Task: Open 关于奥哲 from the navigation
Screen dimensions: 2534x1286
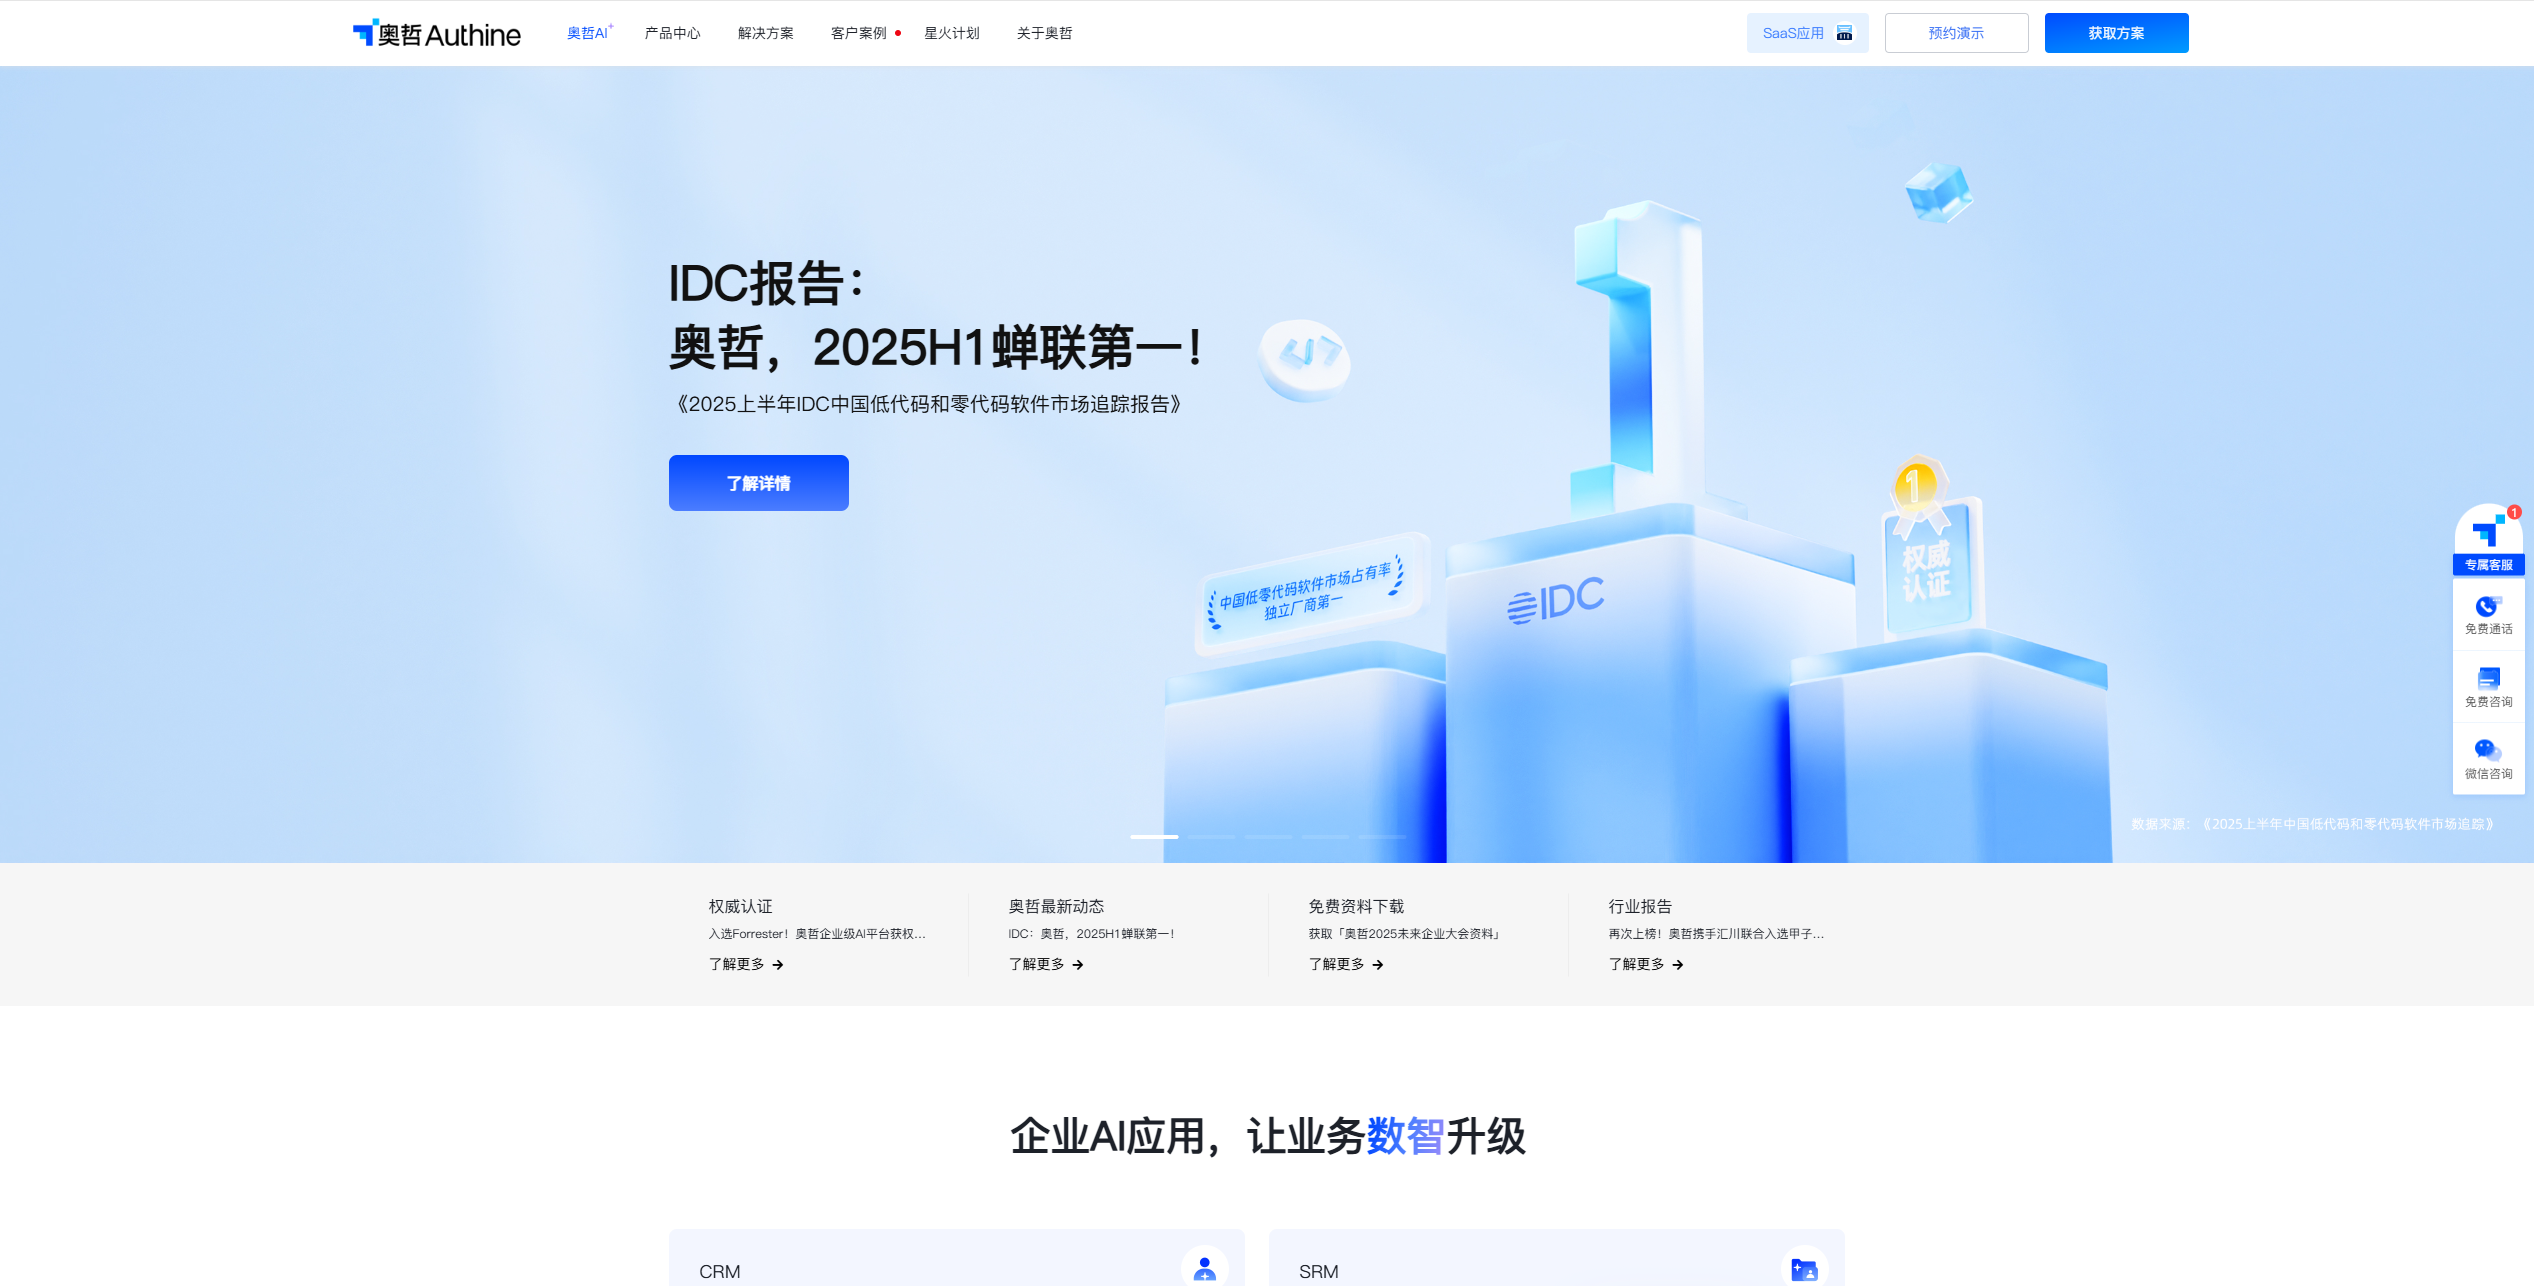Action: pos(1043,32)
